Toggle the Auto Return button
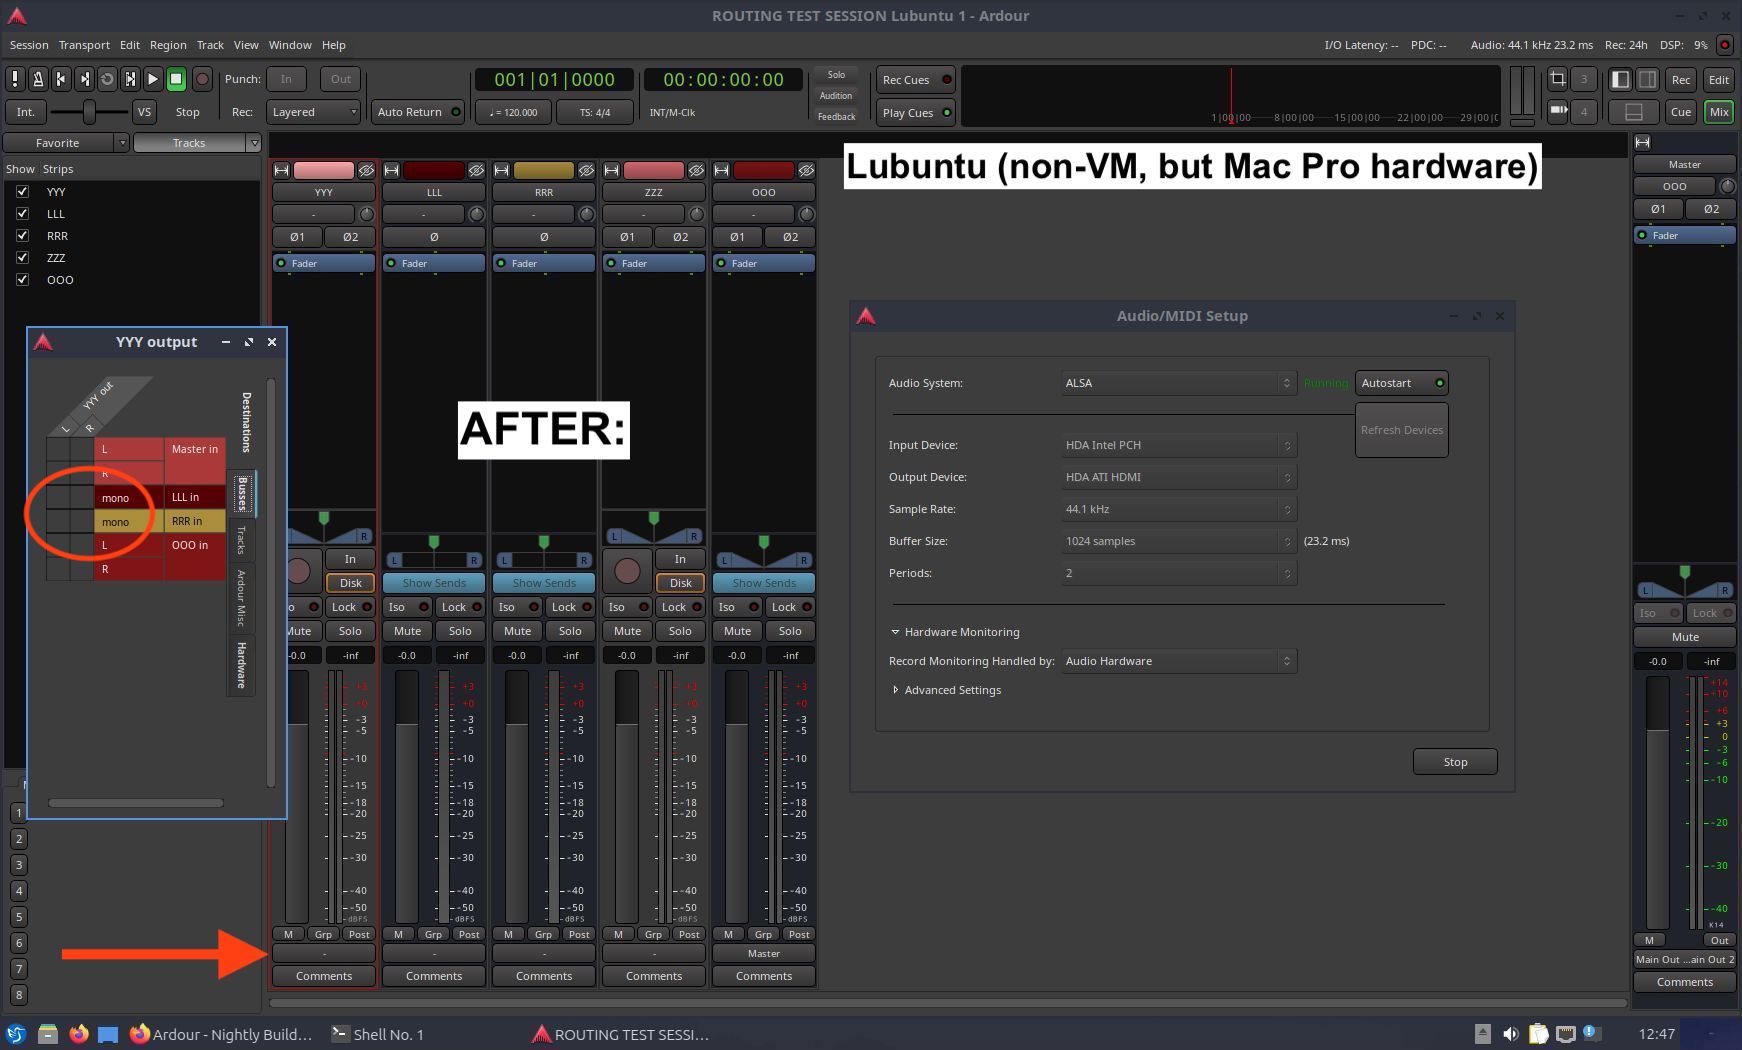1742x1050 pixels. pyautogui.click(x=418, y=112)
